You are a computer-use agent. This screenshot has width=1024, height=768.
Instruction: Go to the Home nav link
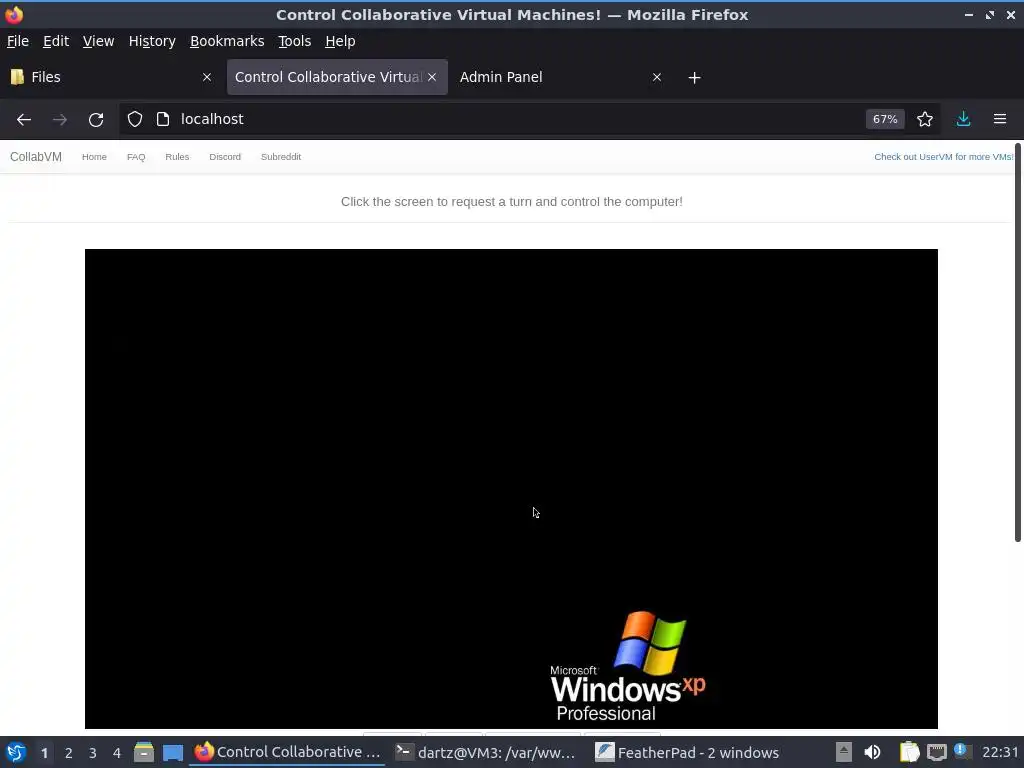(94, 157)
